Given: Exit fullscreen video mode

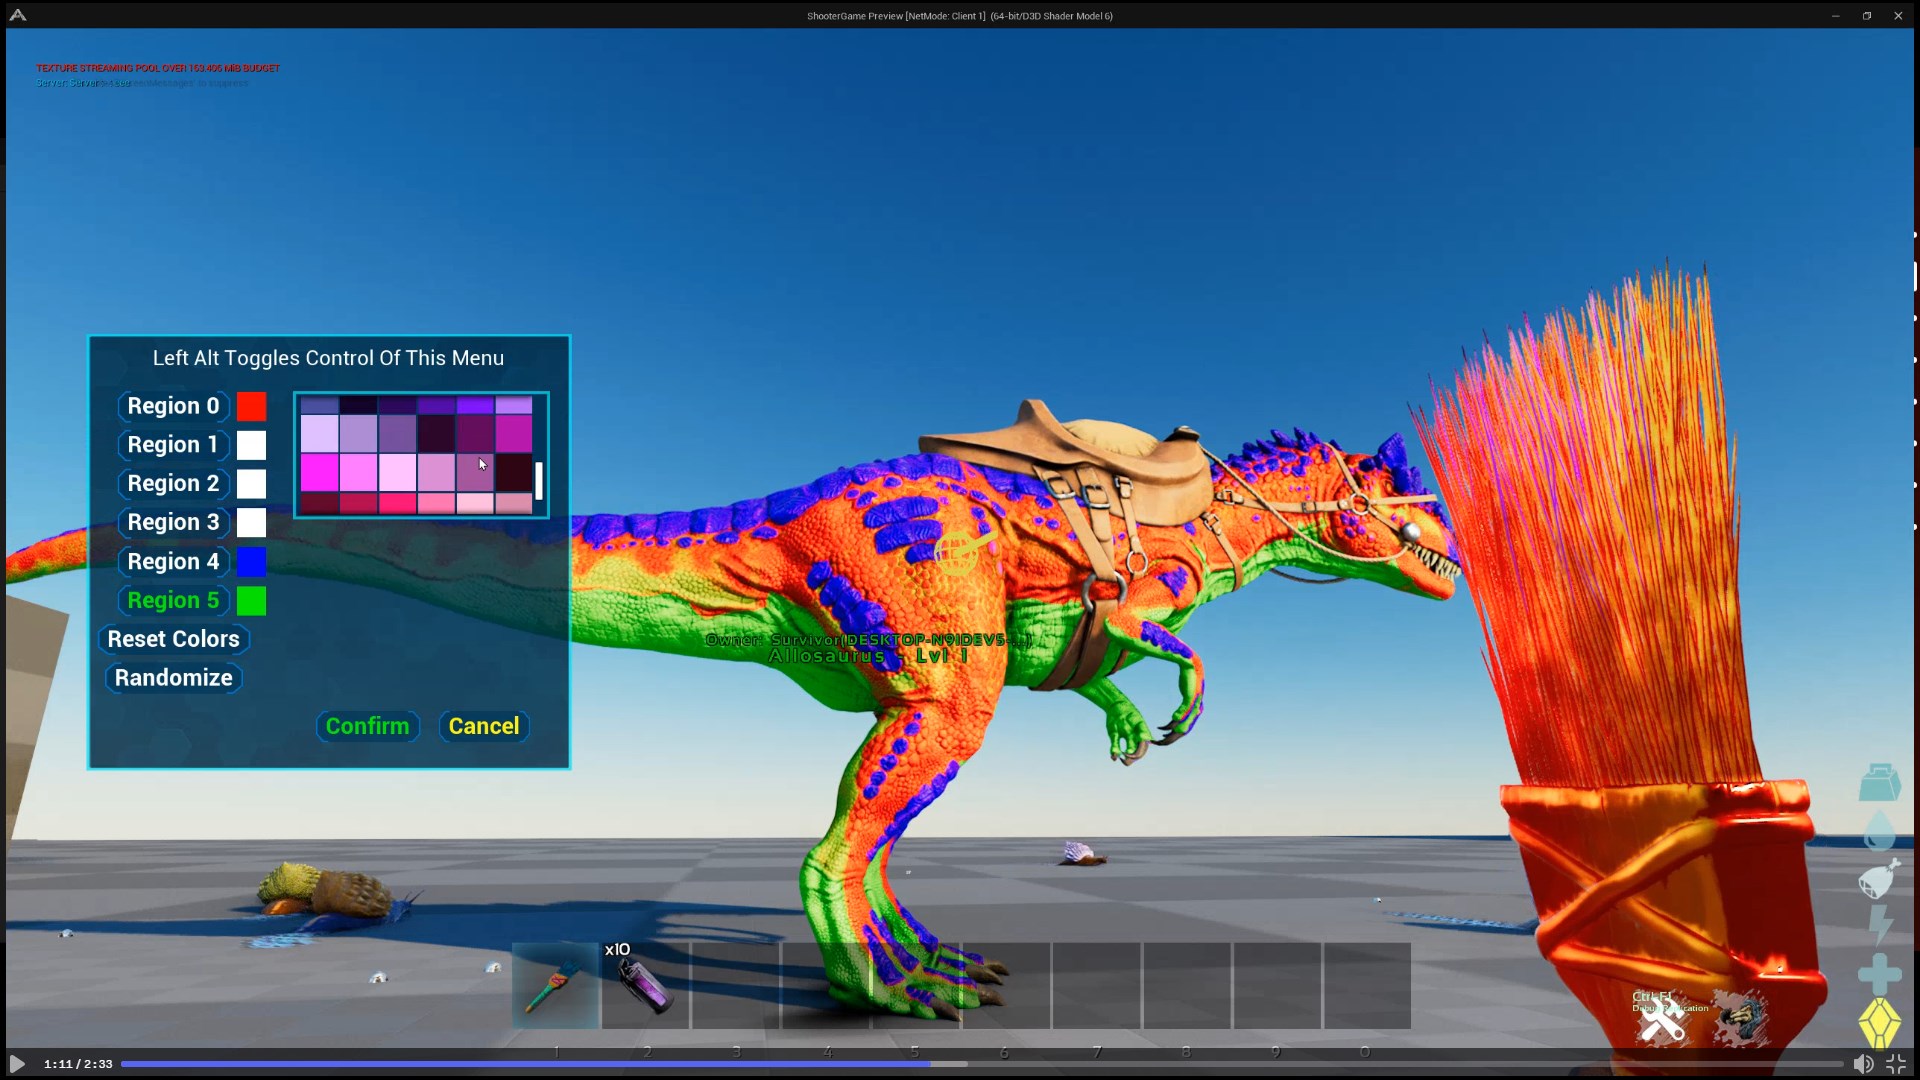Looking at the screenshot, I should pyautogui.click(x=1896, y=1064).
